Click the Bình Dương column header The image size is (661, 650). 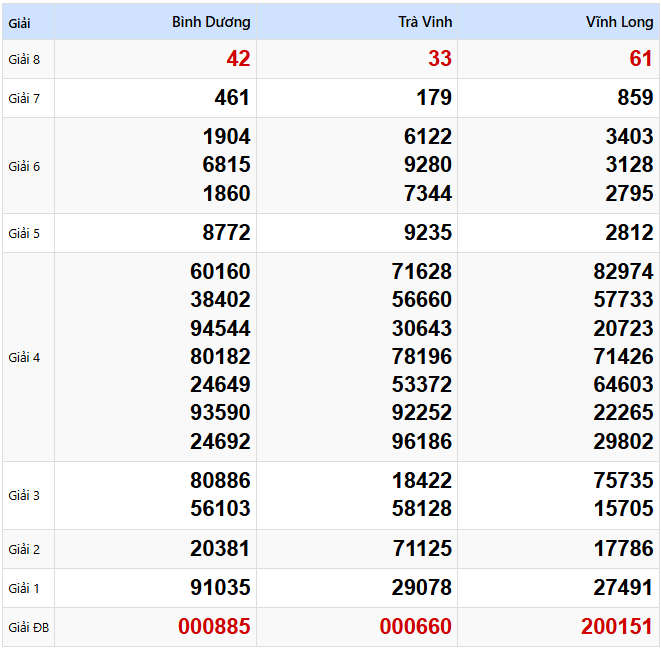pyautogui.click(x=211, y=22)
